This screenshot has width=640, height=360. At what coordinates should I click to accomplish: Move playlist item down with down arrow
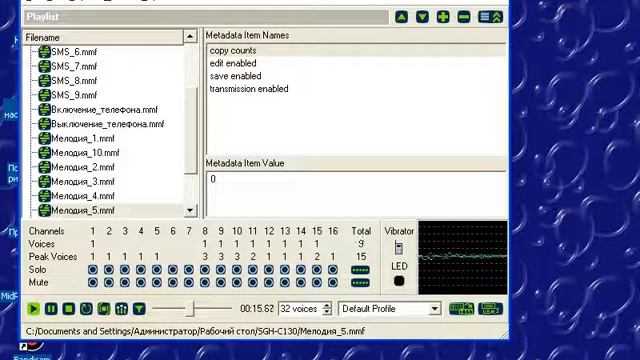click(422, 17)
